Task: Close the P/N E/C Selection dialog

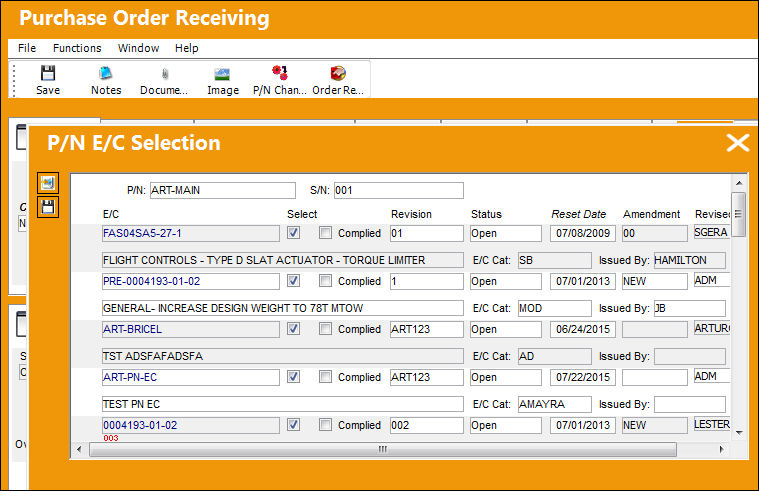Action: click(738, 143)
